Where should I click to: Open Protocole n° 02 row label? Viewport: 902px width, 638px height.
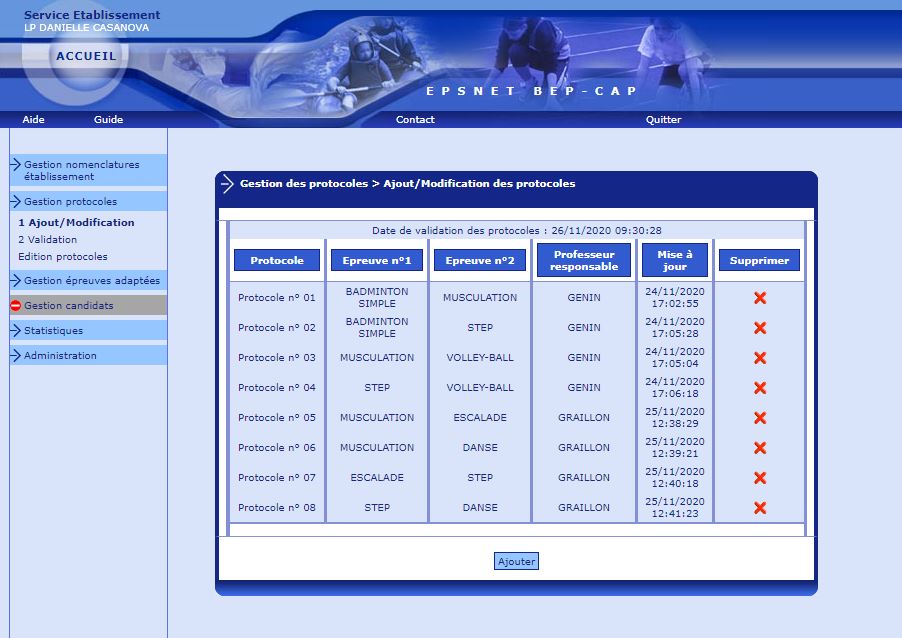(x=277, y=327)
